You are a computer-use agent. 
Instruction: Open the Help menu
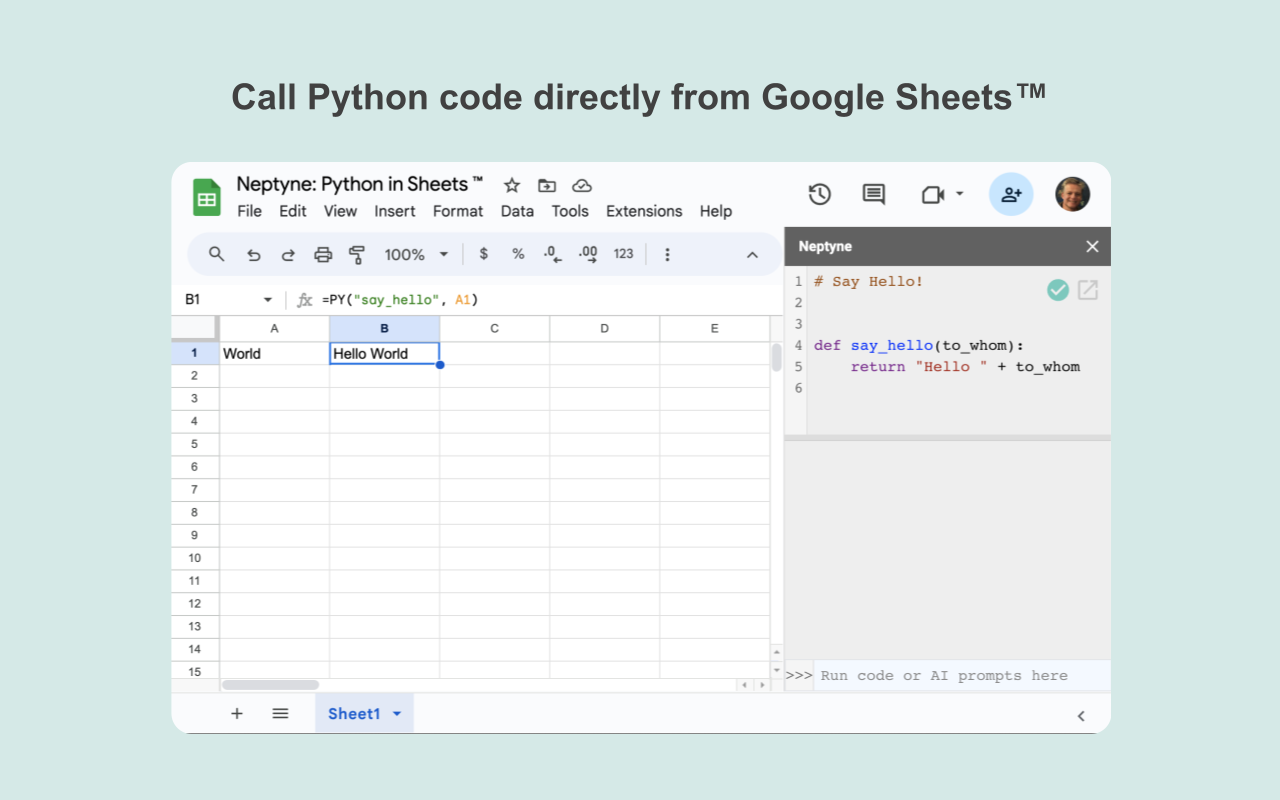(x=716, y=211)
